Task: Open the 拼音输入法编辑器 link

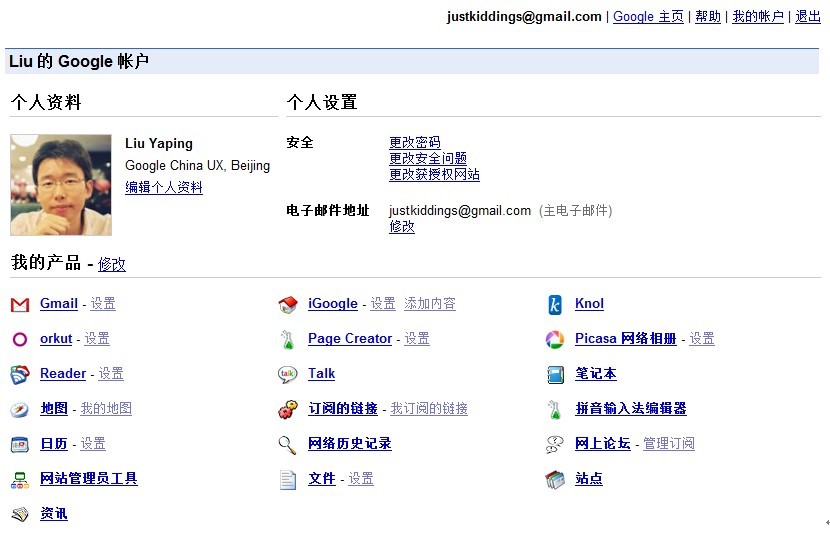Action: coord(631,408)
